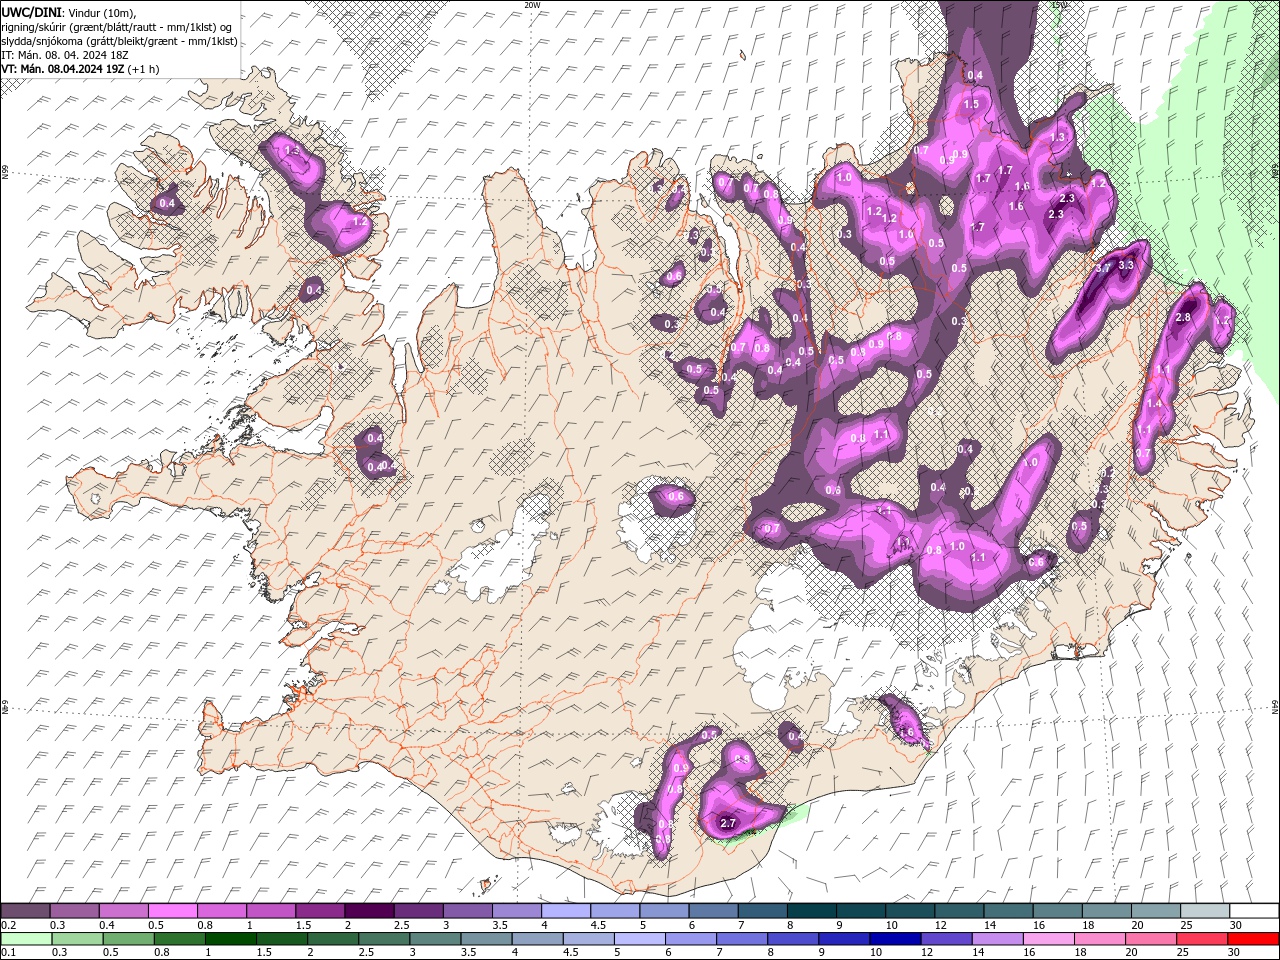Select the darkest green rain swatch above label 1
1280x960 pixels.
tap(231, 939)
